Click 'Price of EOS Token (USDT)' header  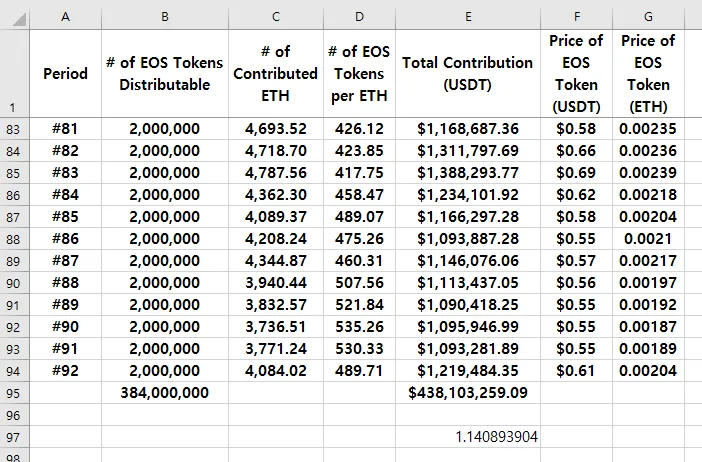(x=577, y=73)
